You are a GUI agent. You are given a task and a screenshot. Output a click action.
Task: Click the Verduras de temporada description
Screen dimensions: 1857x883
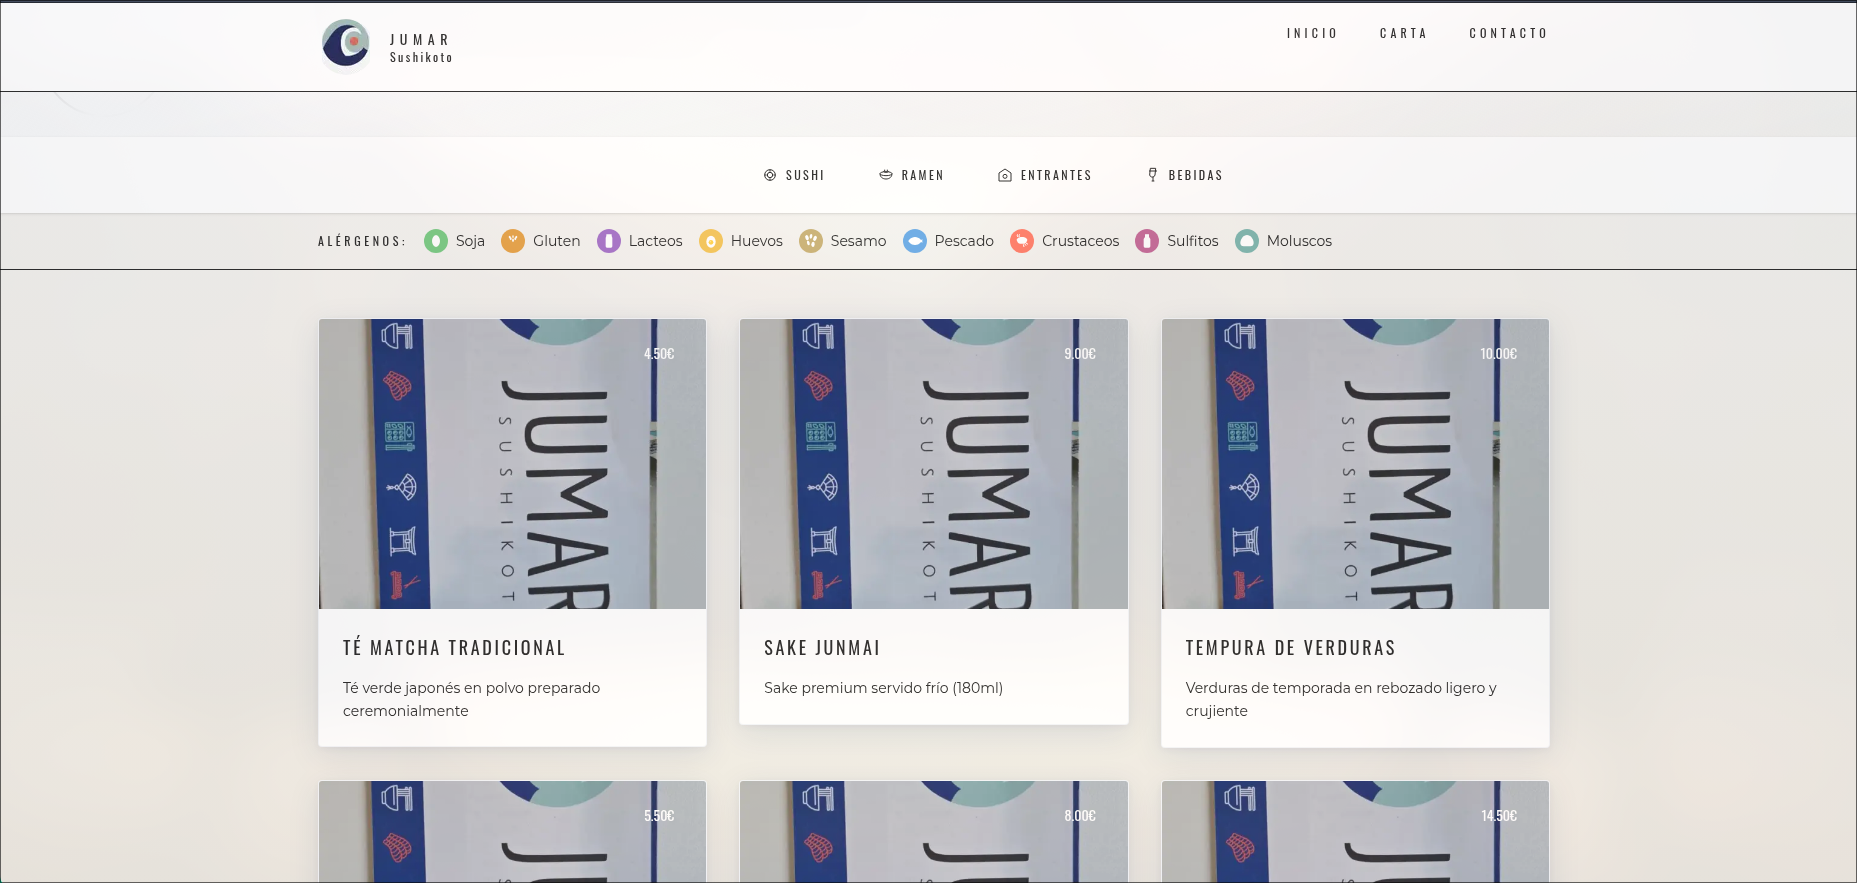(x=1341, y=699)
